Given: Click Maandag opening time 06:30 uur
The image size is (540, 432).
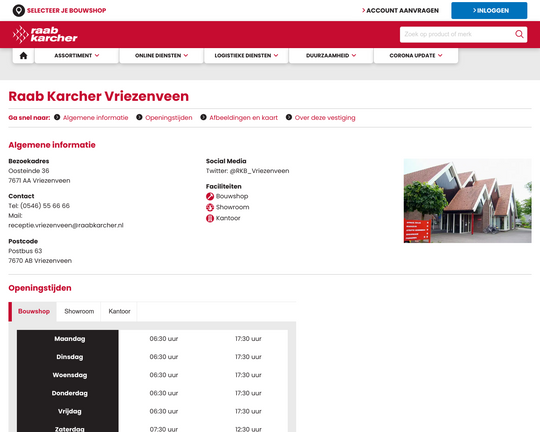Looking at the screenshot, I should (164, 339).
